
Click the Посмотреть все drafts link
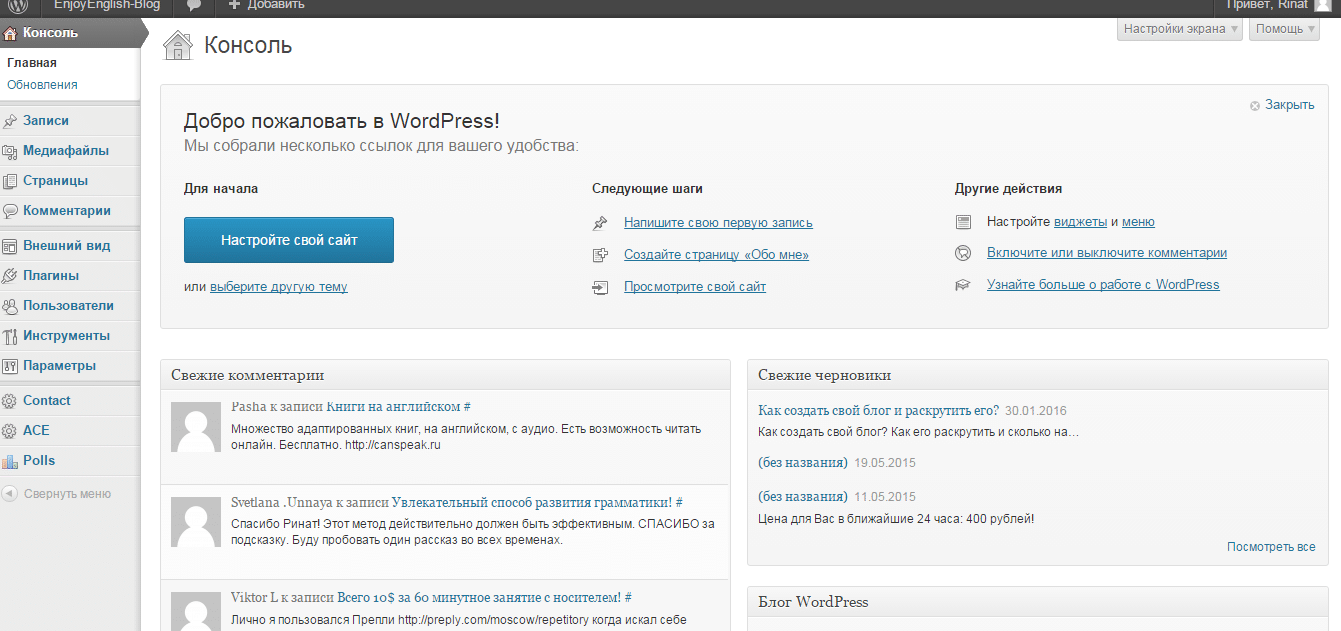[1271, 547]
